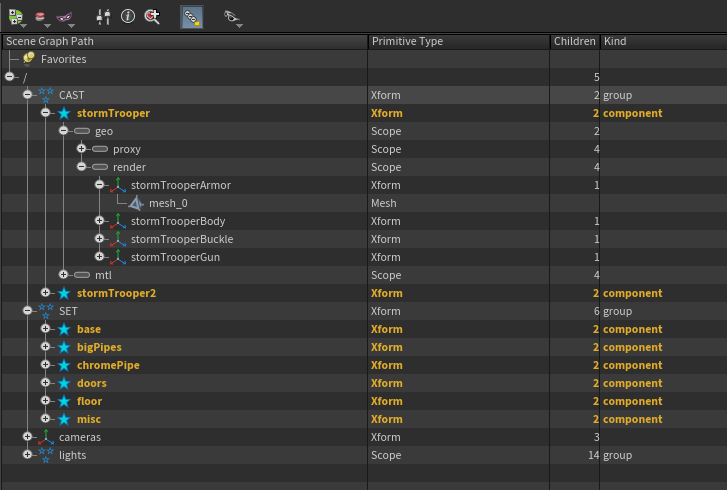This screenshot has height=490, width=727.
Task: Expand the stormTrooperBuckle node
Action: [x=99, y=238]
